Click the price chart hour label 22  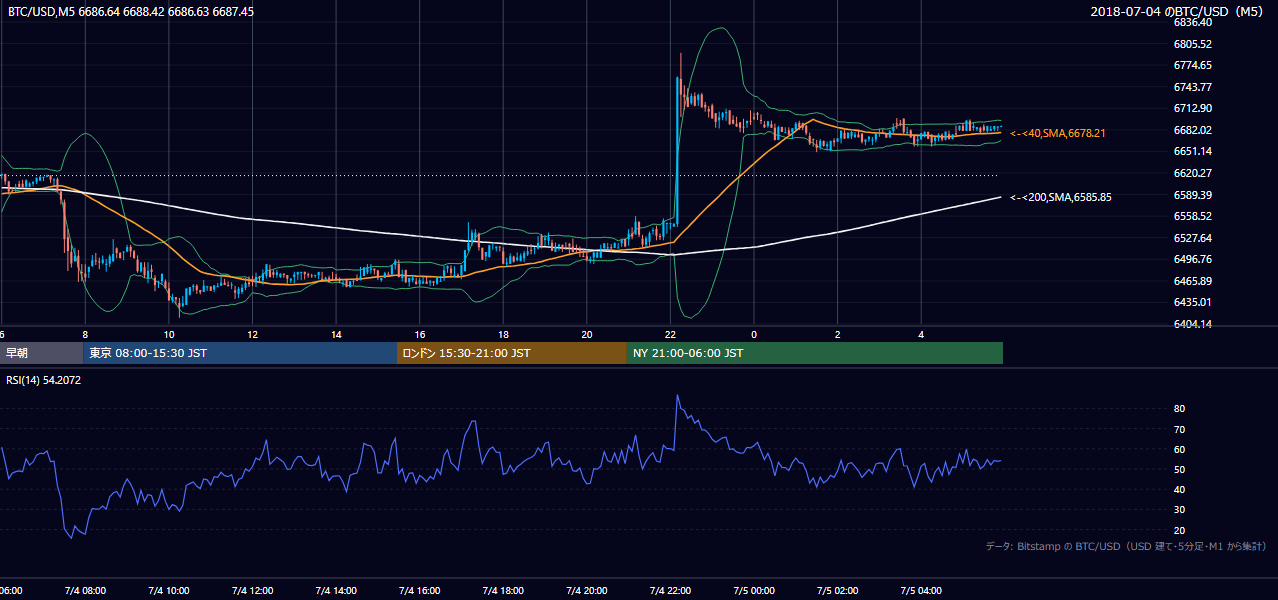point(670,334)
